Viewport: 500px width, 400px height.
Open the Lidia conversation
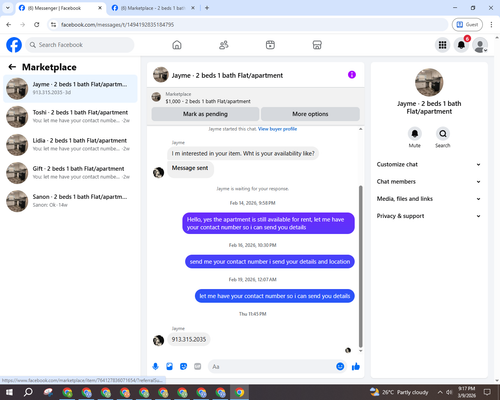(70, 145)
